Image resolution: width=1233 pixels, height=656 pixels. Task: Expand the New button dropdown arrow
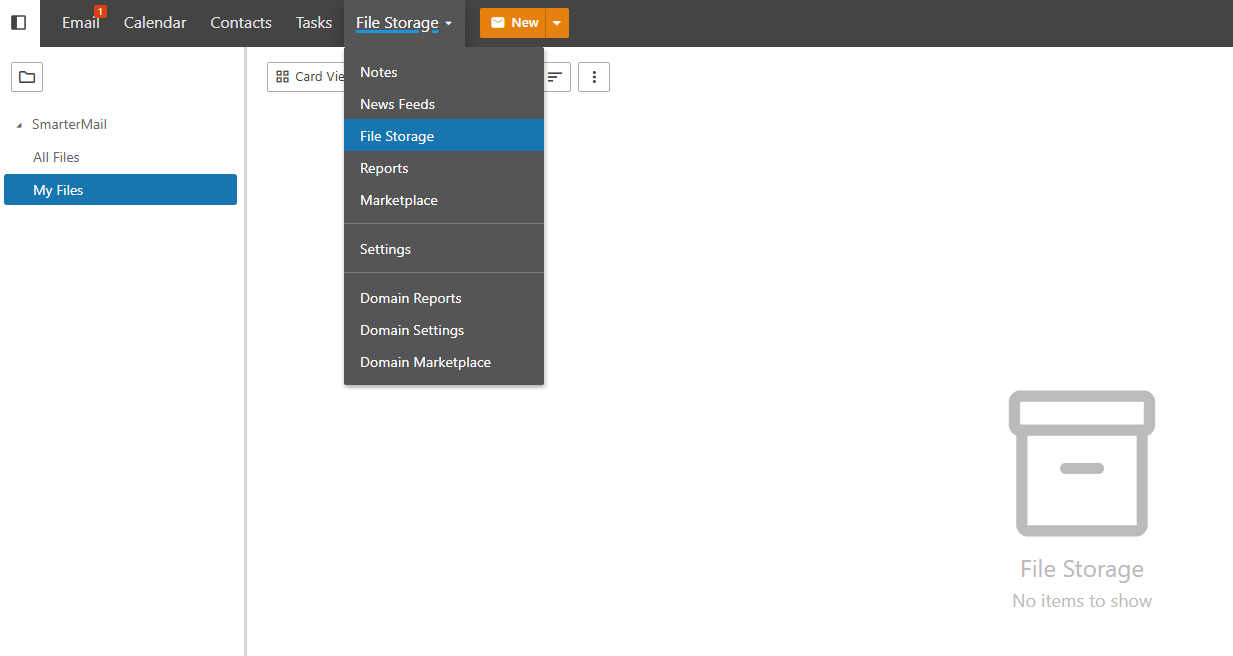(557, 23)
